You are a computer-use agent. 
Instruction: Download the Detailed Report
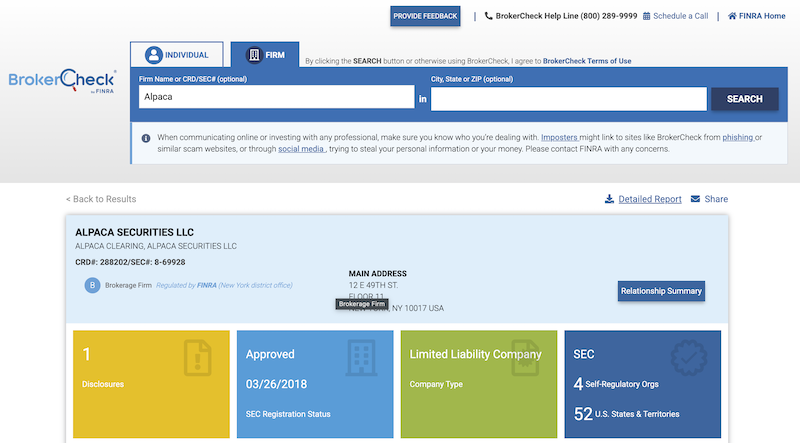[649, 199]
